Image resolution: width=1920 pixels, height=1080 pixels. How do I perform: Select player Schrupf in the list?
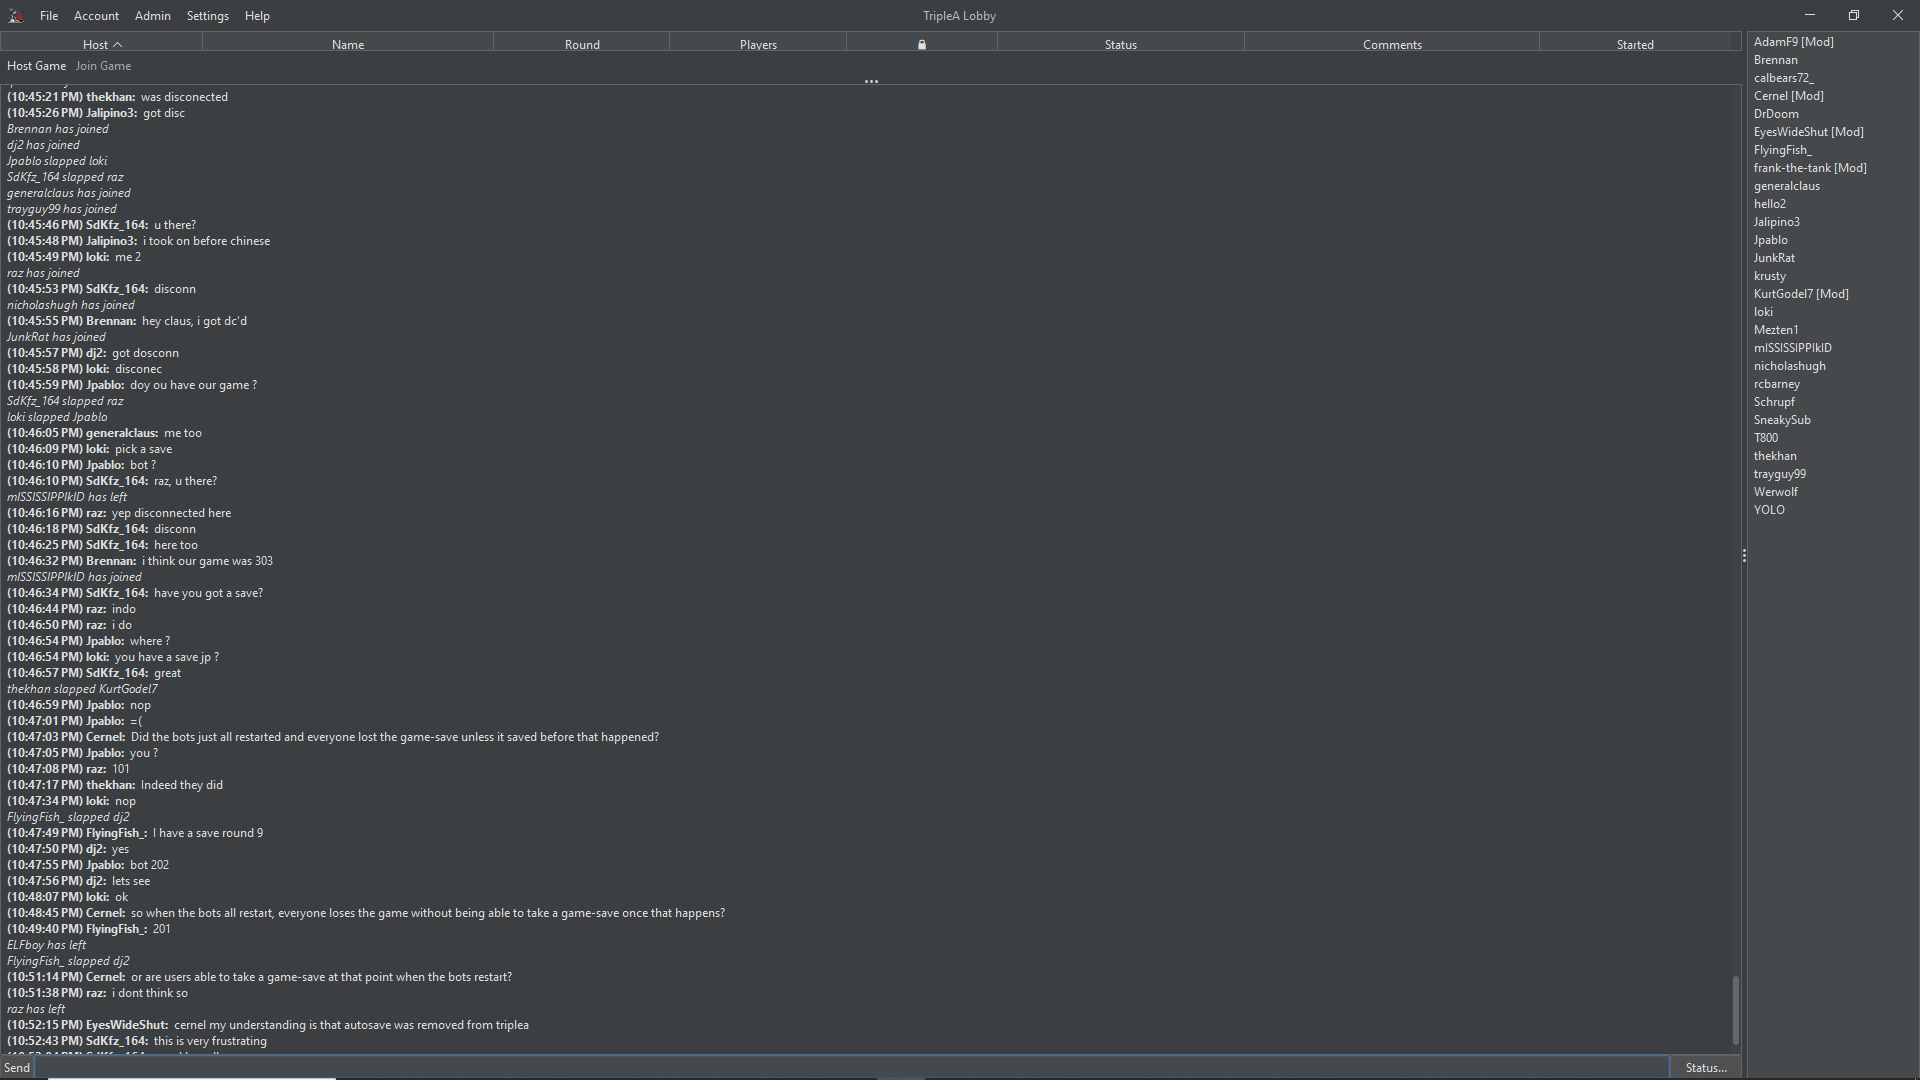click(x=1774, y=402)
